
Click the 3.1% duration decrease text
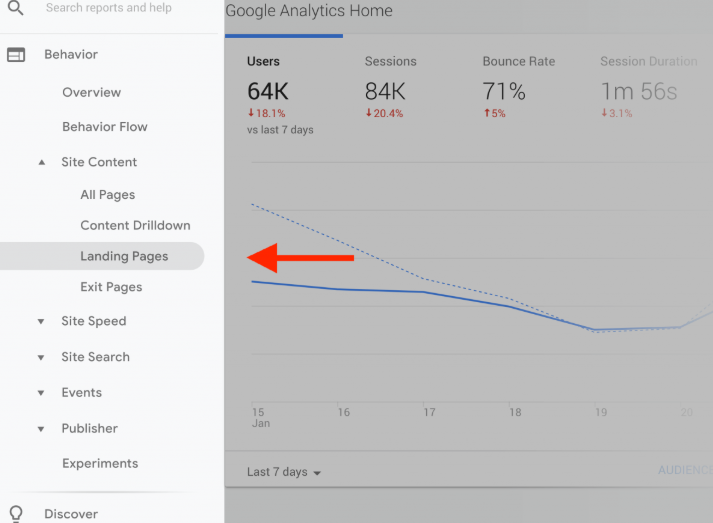pos(617,113)
